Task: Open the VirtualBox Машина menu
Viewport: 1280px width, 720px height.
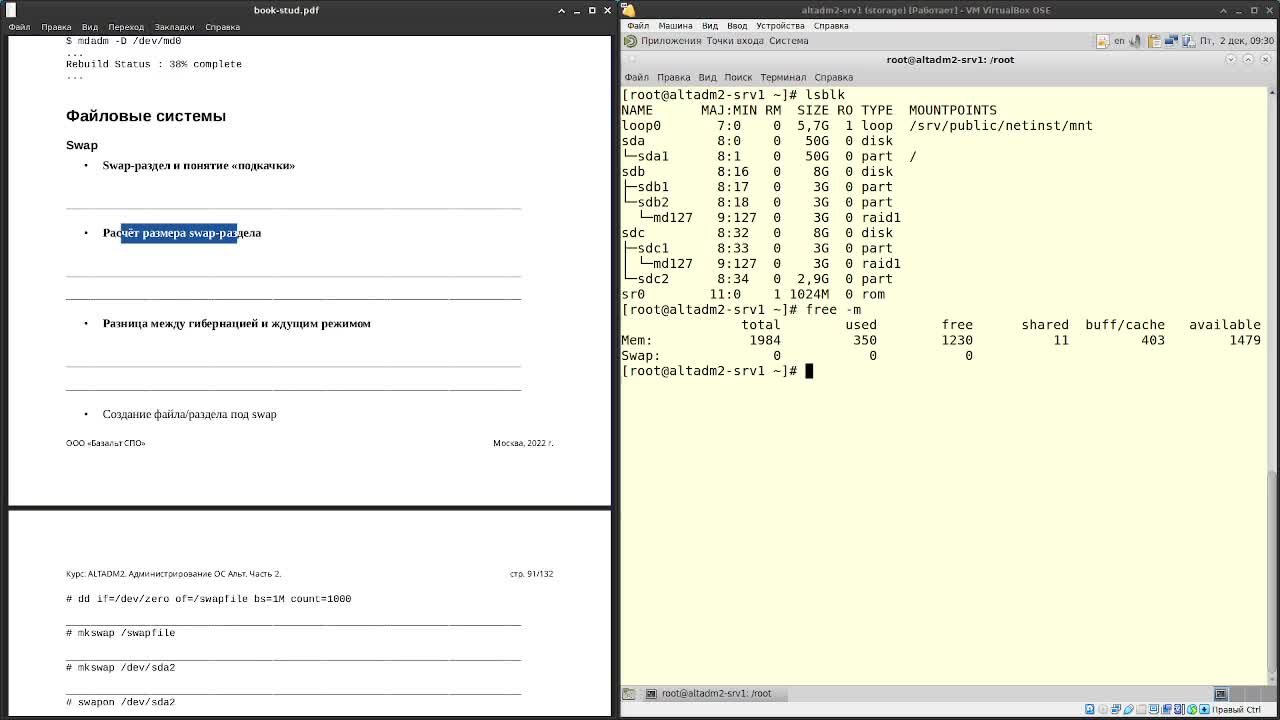Action: (x=676, y=26)
